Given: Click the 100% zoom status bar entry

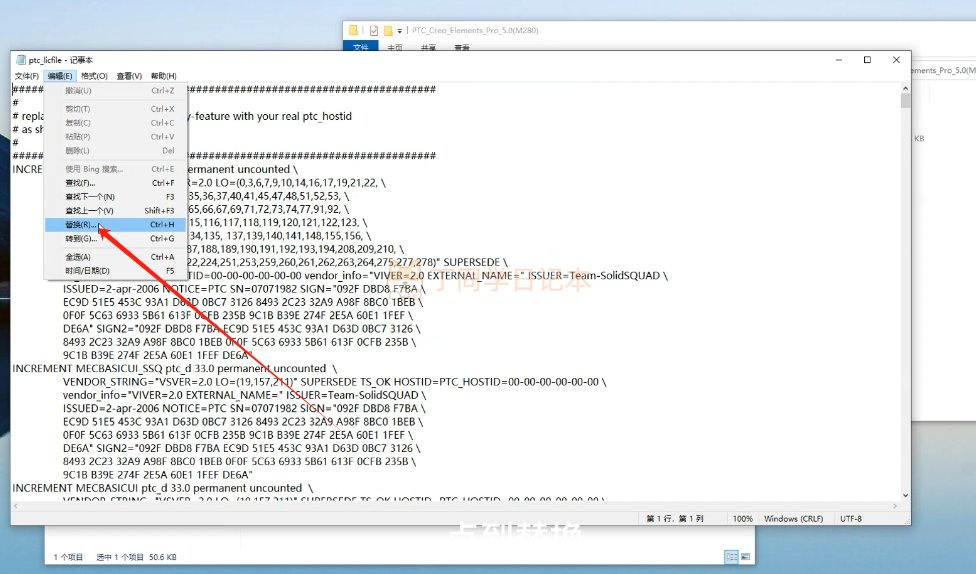Looking at the screenshot, I should 743,519.
